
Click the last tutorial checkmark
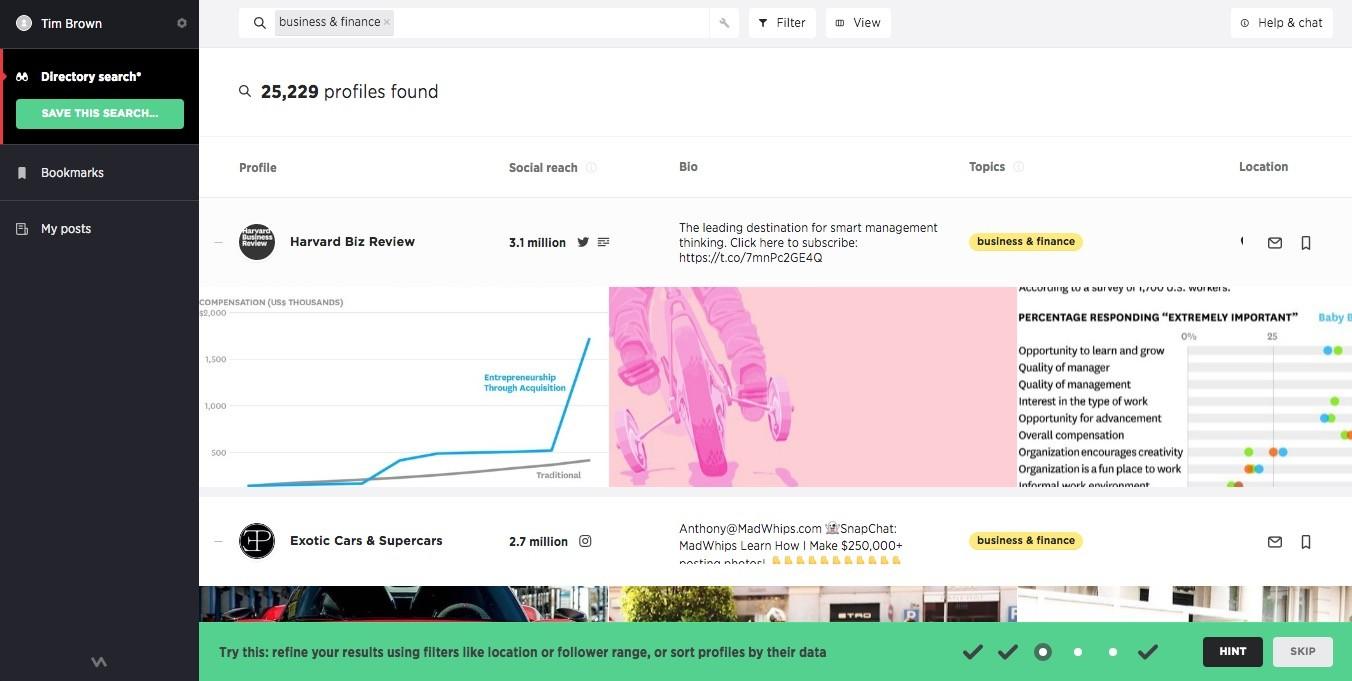(x=1148, y=652)
